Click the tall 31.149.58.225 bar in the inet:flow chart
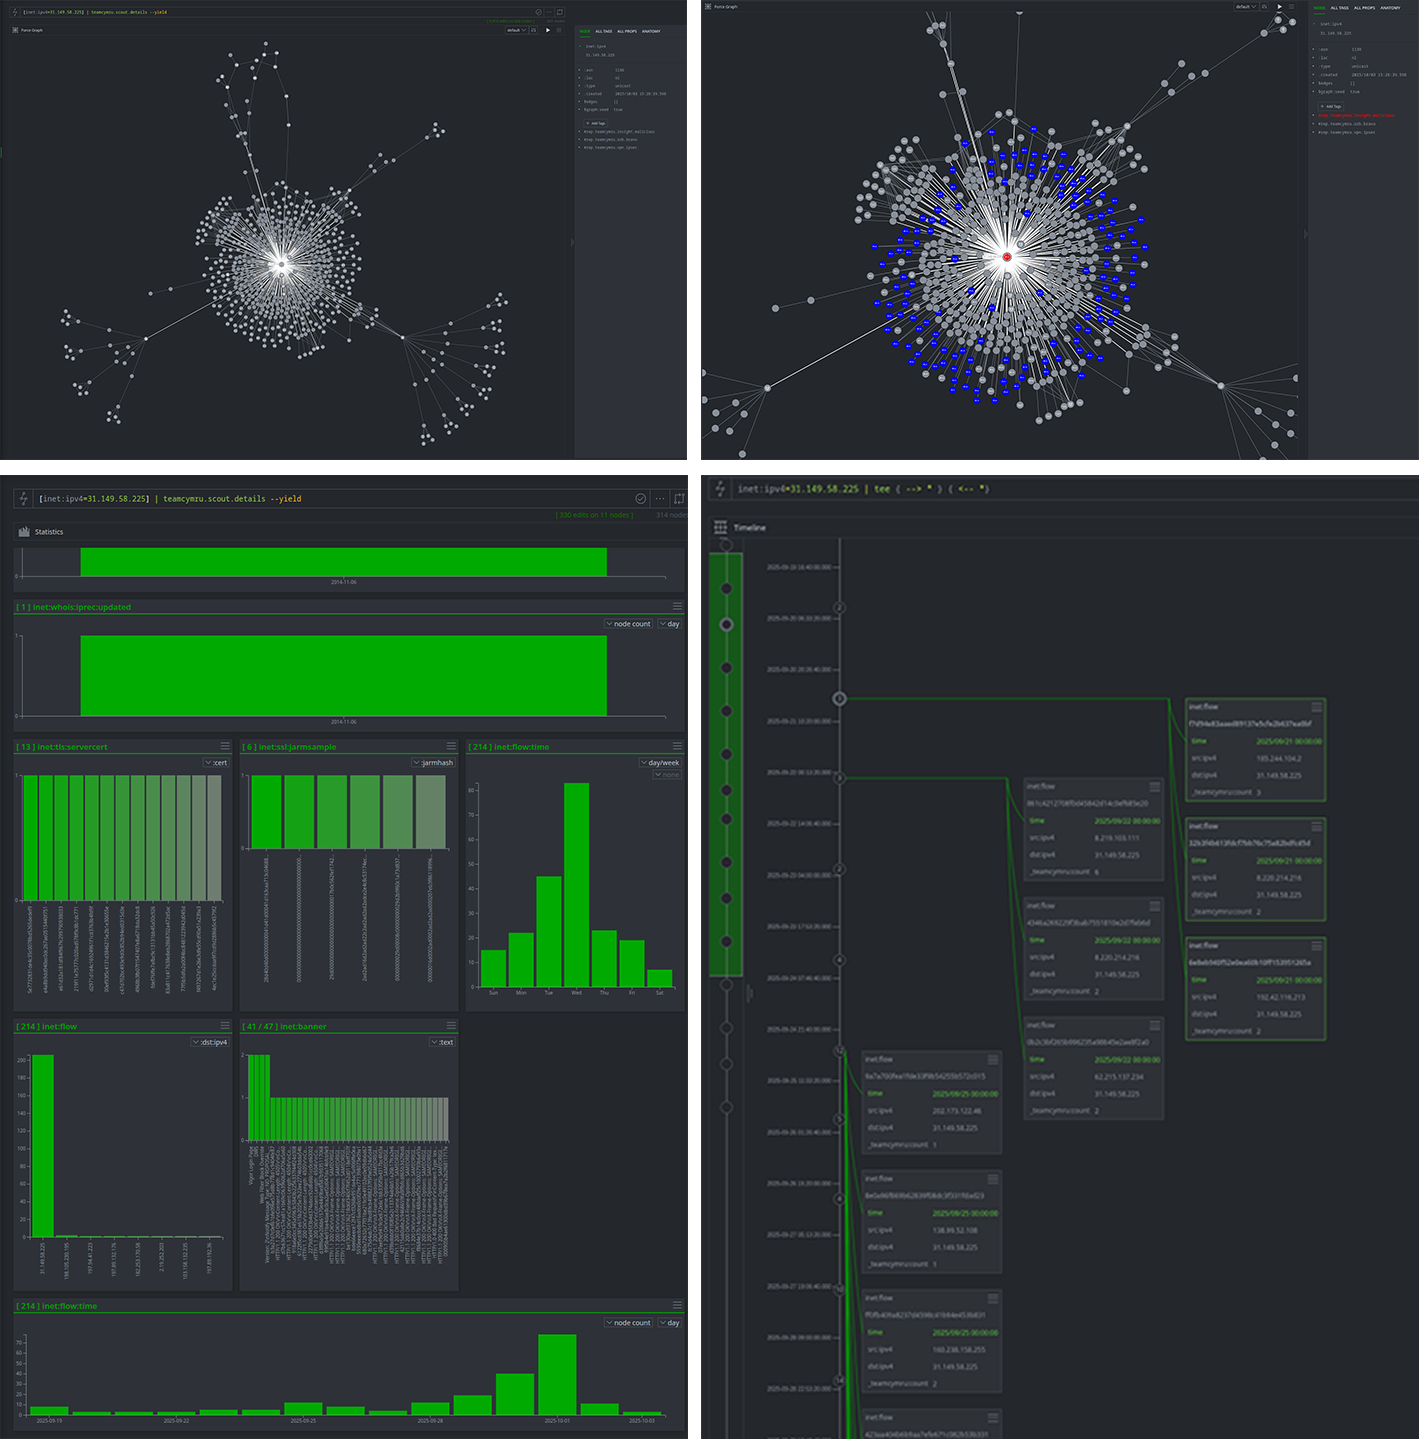Screen dimensions: 1419x1439 [x=43, y=1146]
